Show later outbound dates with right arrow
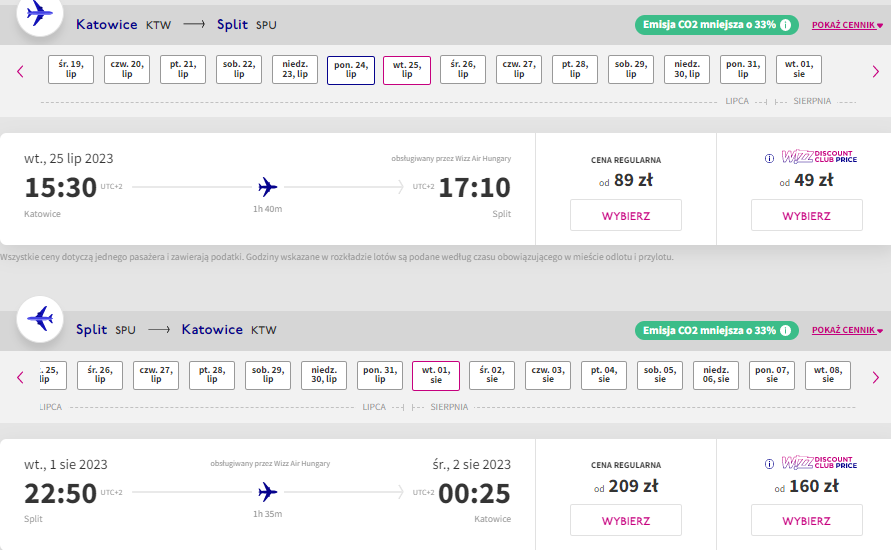891x550 pixels. [876, 72]
